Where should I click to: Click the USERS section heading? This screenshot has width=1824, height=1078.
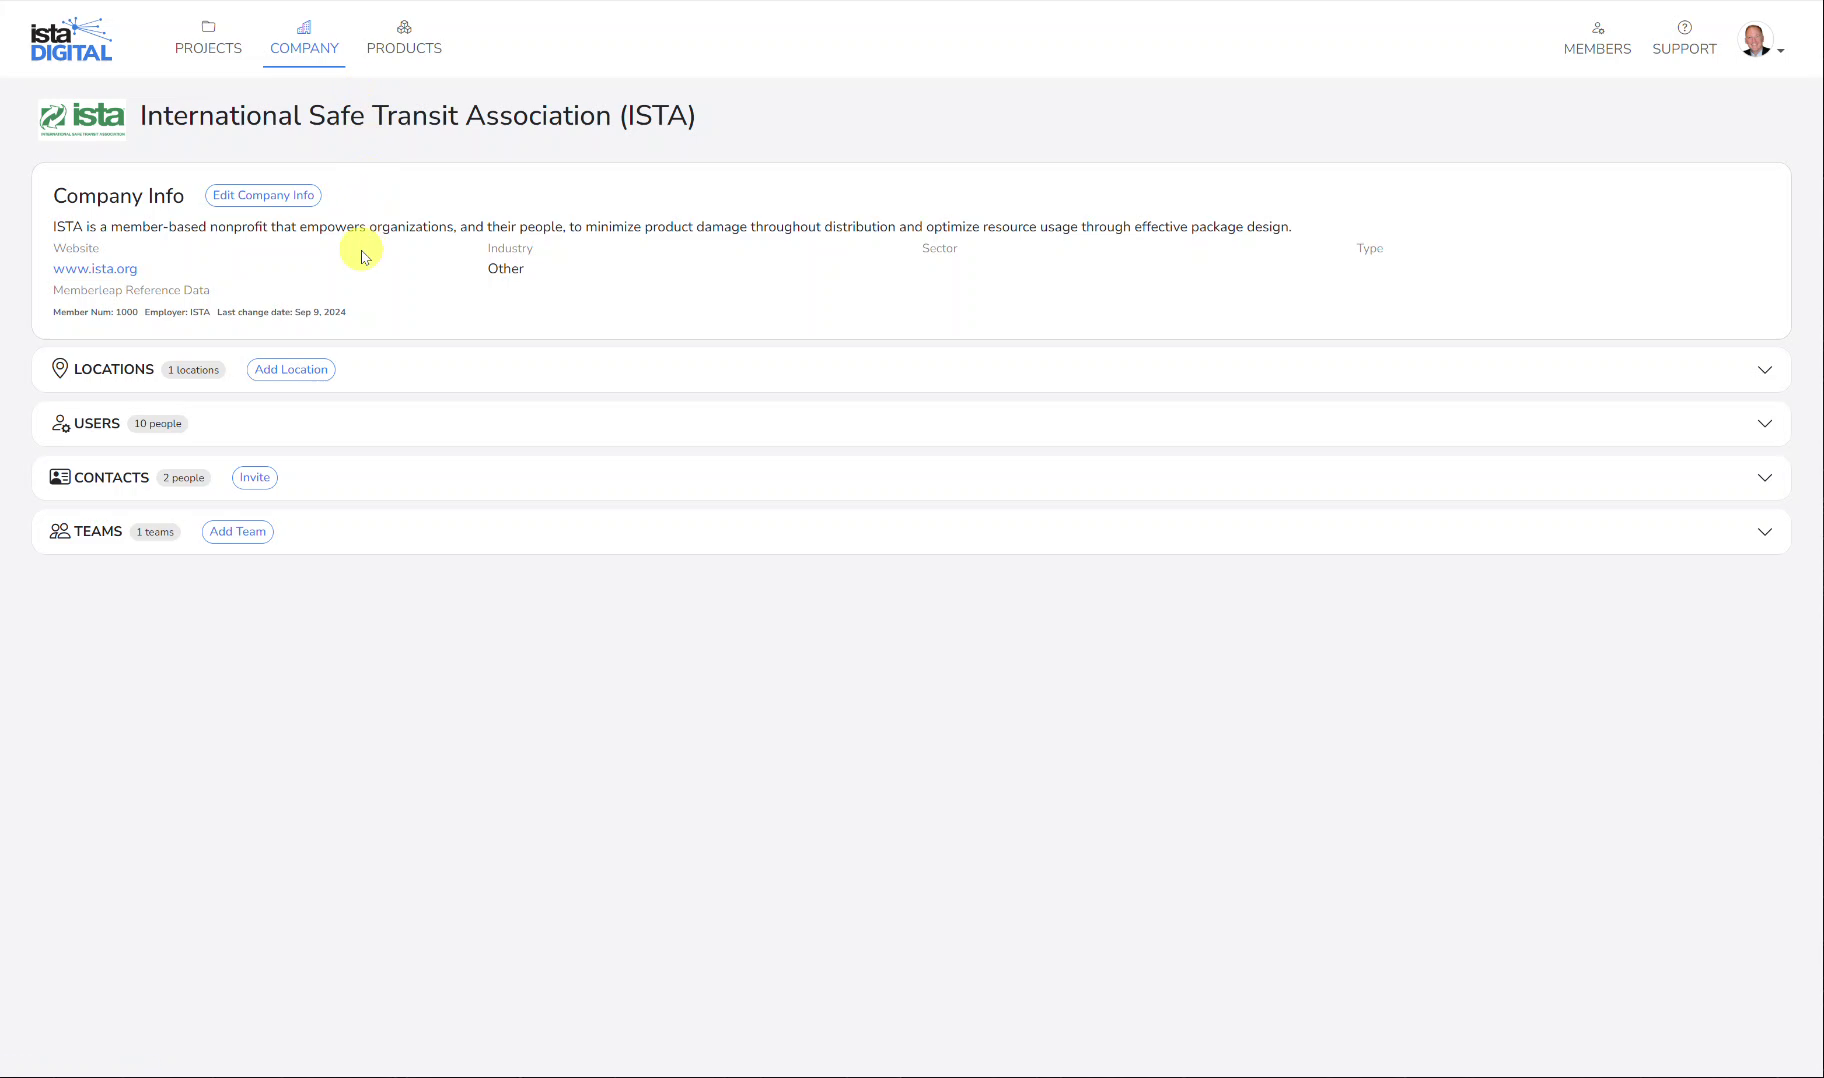97,423
